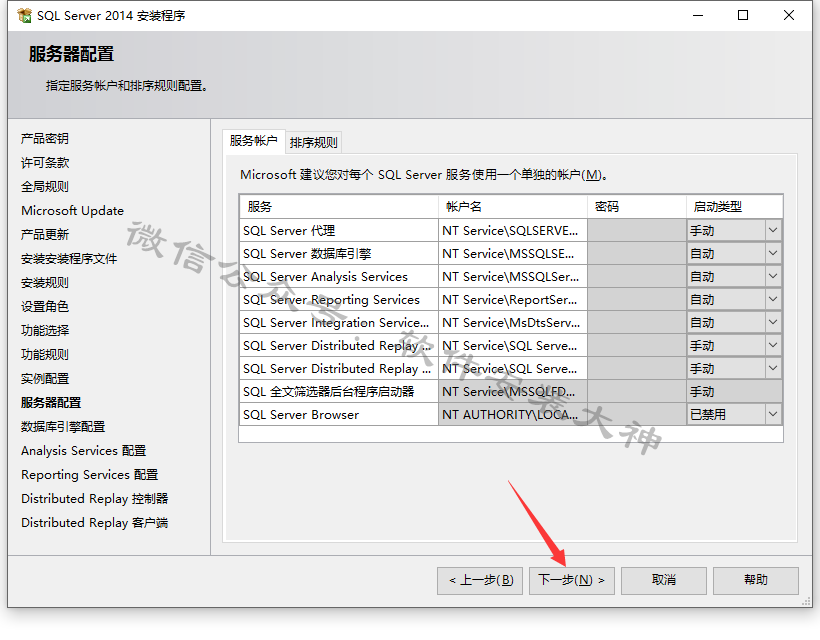Open startup type dropdown for Integration Services
The width and height of the screenshot is (820, 640).
773,322
